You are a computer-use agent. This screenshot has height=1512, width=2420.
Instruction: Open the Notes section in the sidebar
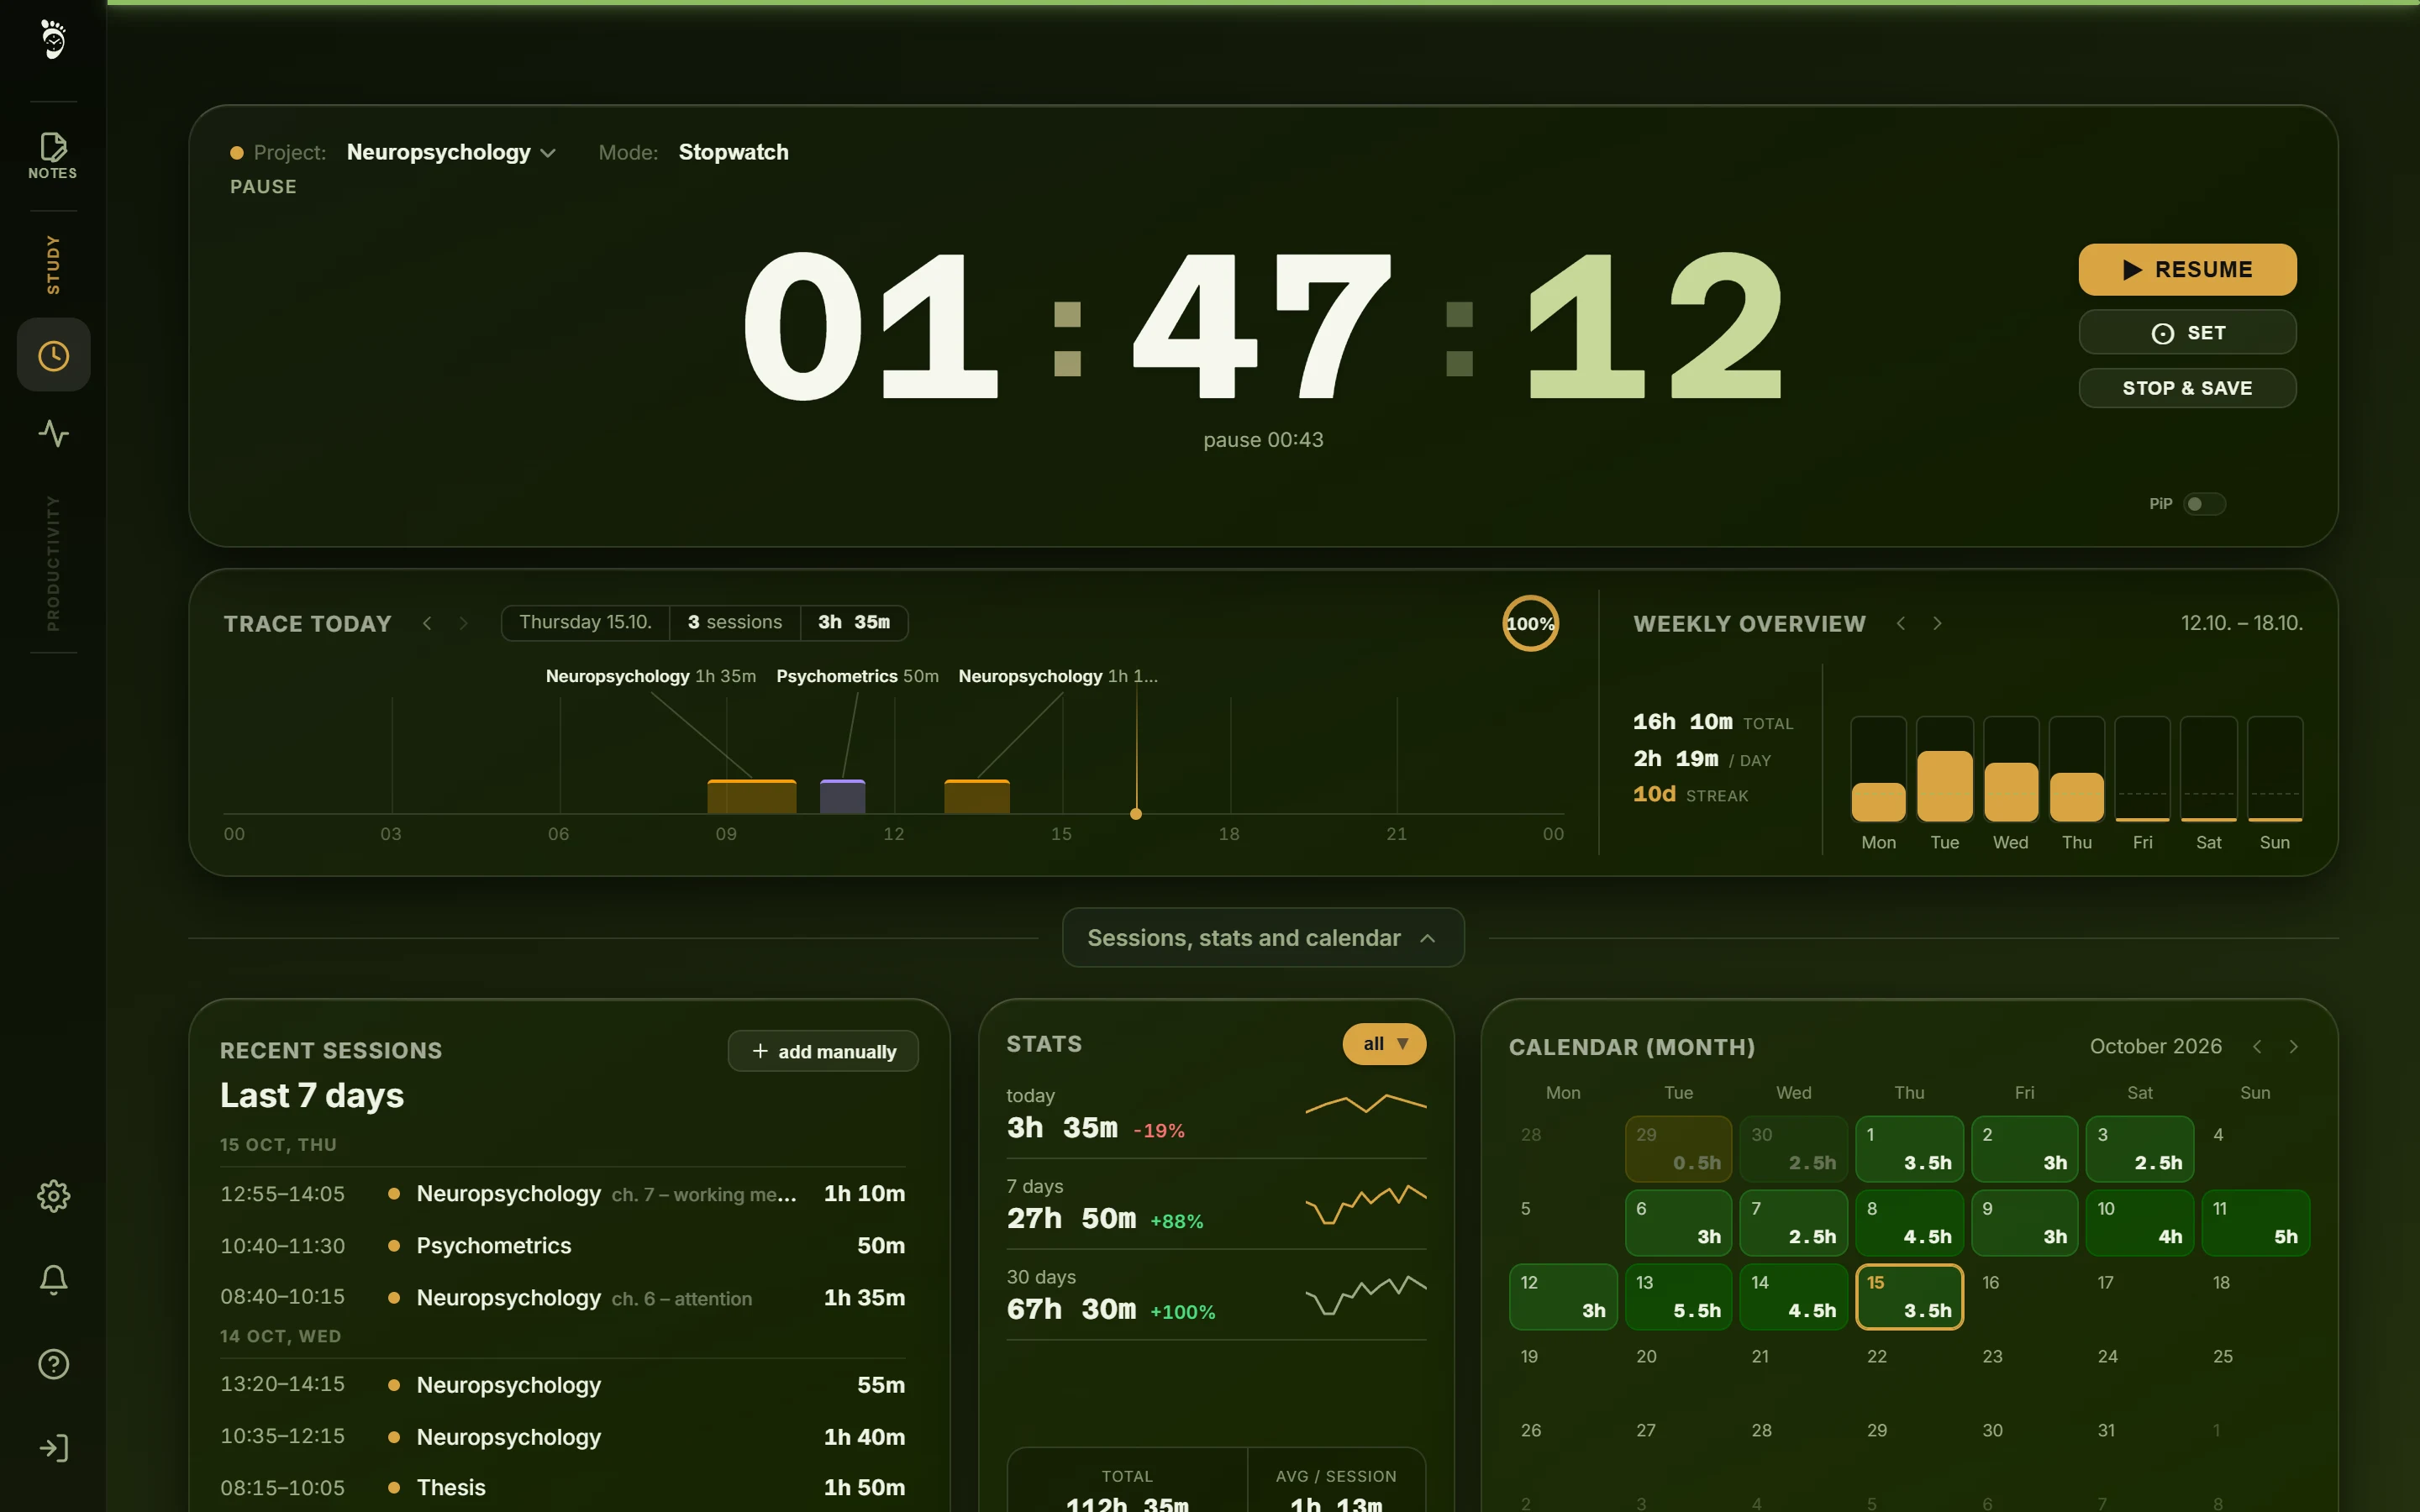[53, 155]
